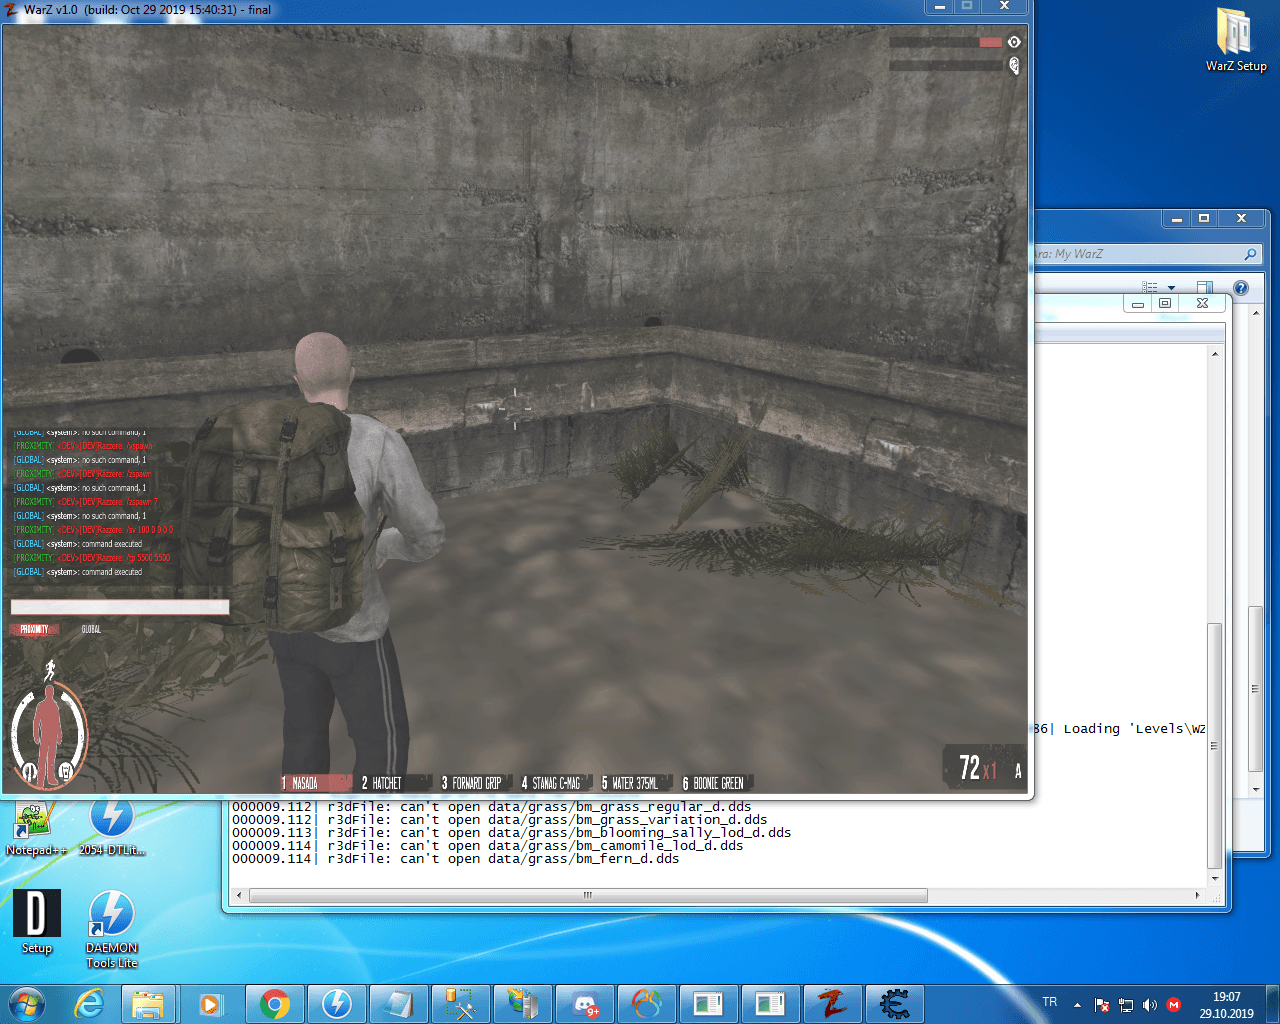Viewport: 1280px width, 1024px height.
Task: Click the search magnifier in Explorer window
Action: pos(1250,254)
